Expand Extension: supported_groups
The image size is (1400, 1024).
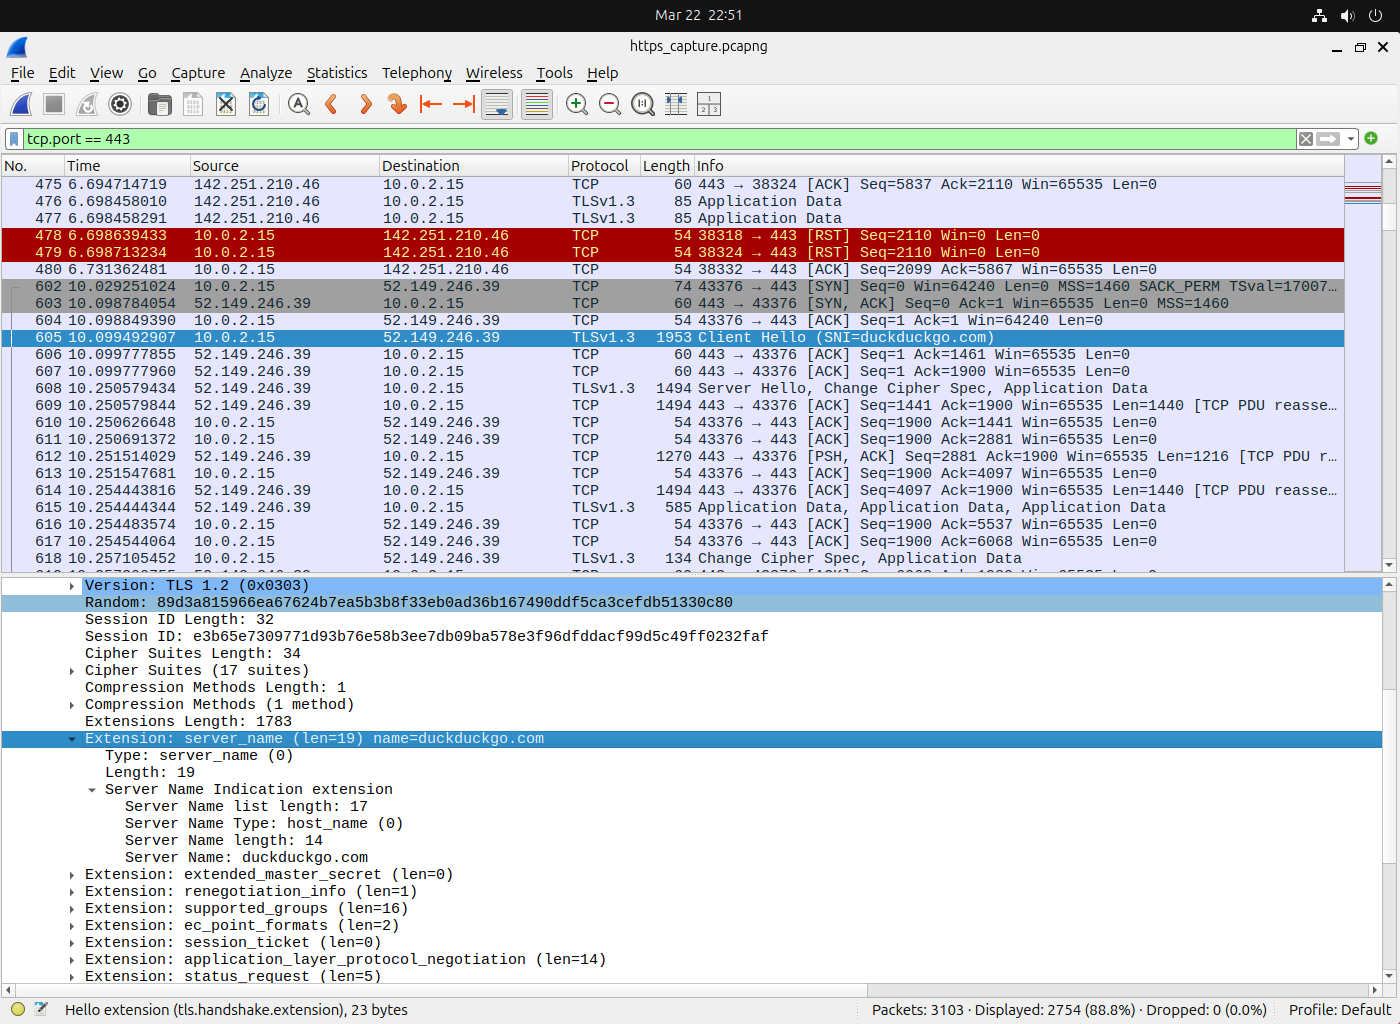click(x=72, y=909)
